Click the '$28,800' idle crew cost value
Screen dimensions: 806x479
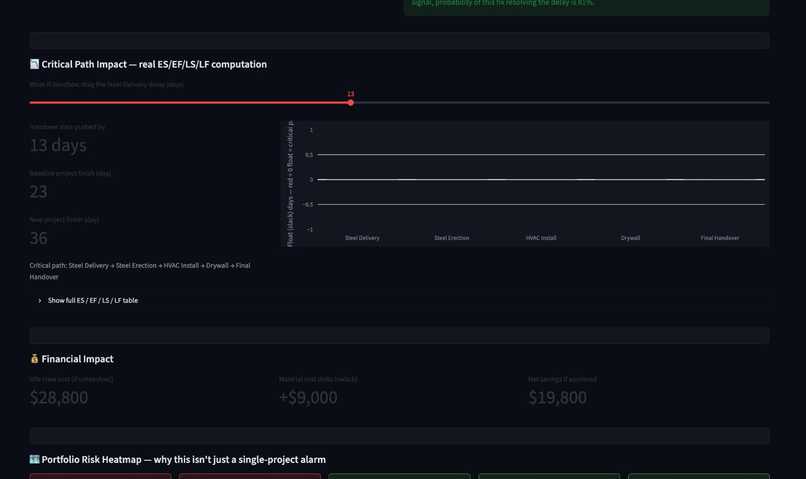pos(59,397)
